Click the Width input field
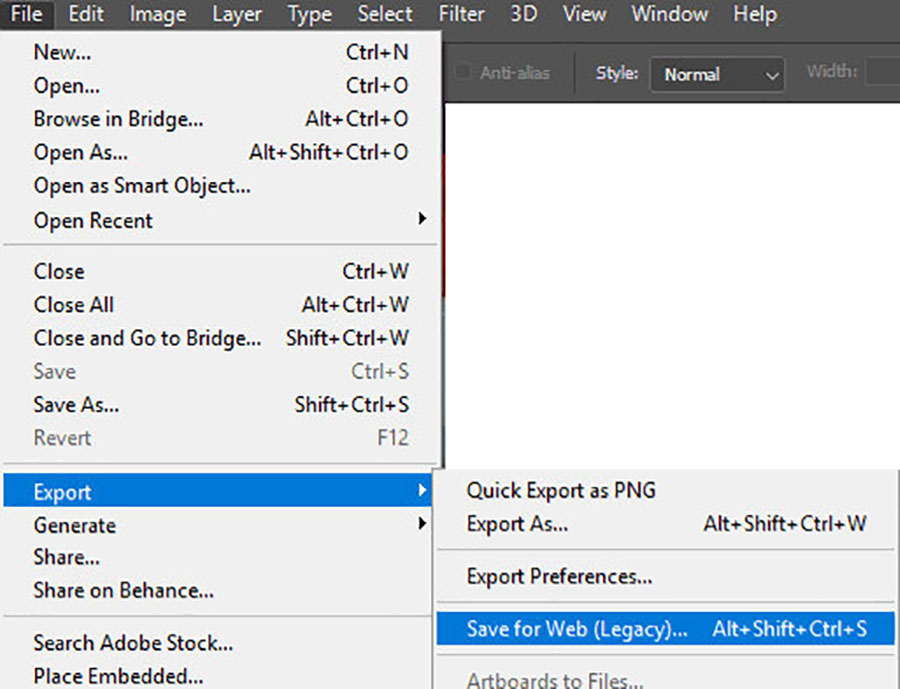The height and width of the screenshot is (689, 900). tap(882, 73)
